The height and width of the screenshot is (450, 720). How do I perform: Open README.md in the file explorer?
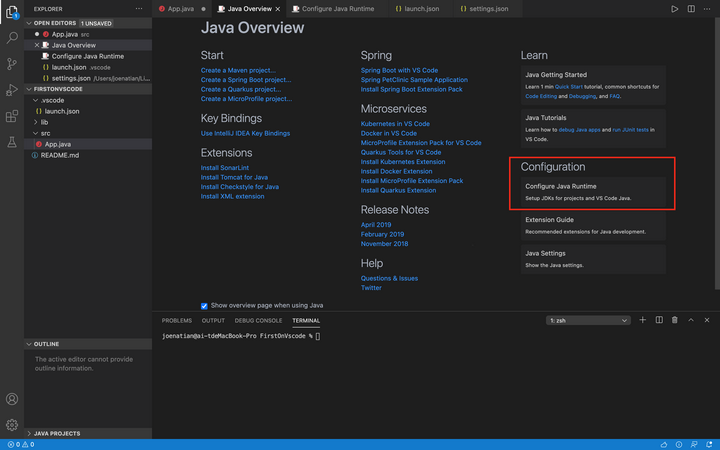tap(59, 155)
